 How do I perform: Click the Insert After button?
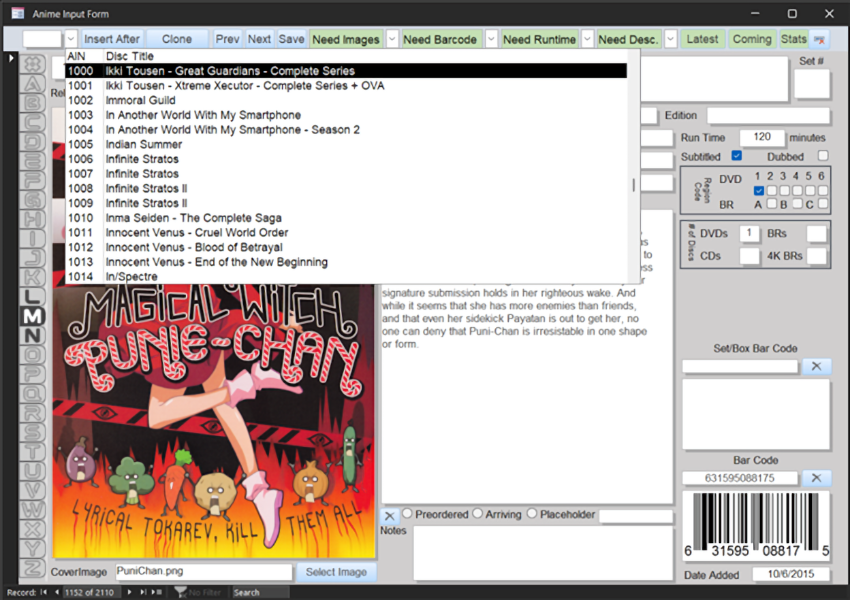click(x=112, y=40)
